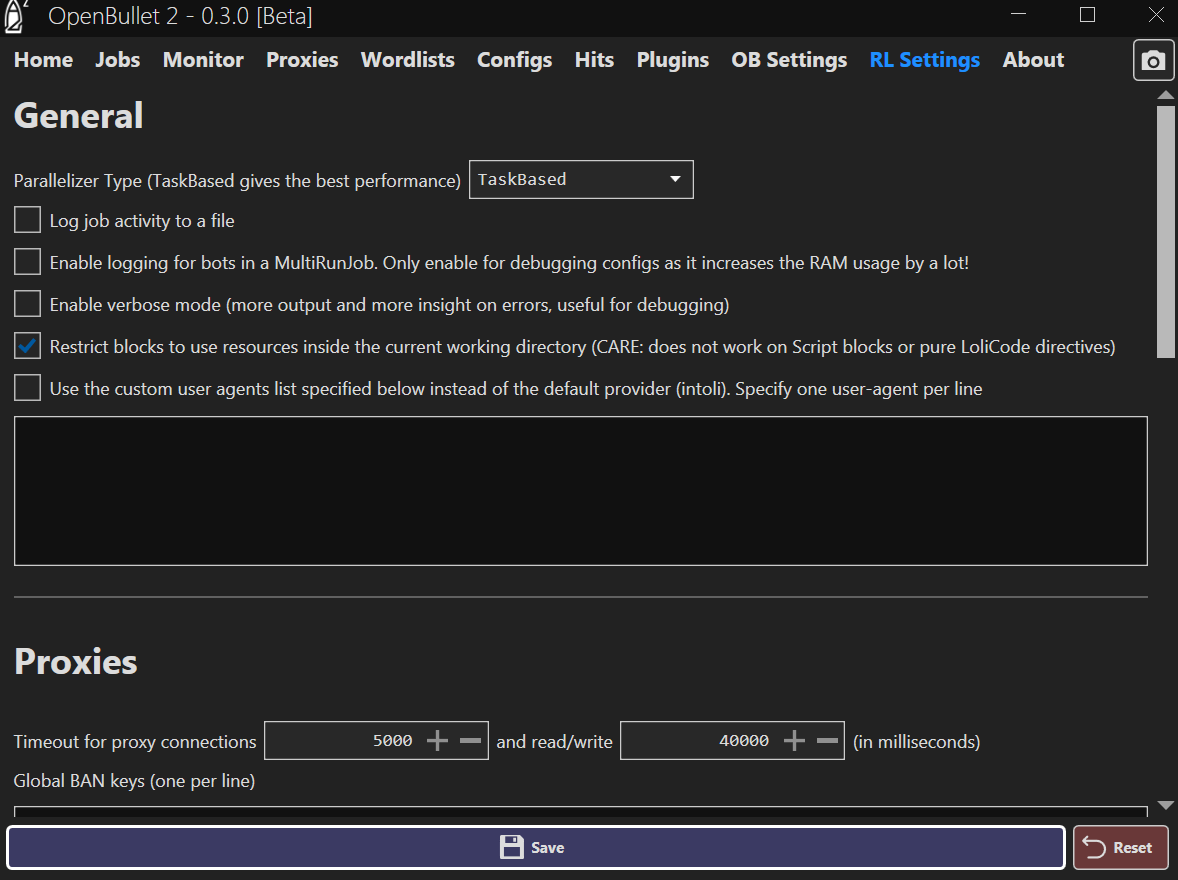This screenshot has width=1178, height=880.
Task: Open the OB Settings tab
Action: click(x=789, y=60)
